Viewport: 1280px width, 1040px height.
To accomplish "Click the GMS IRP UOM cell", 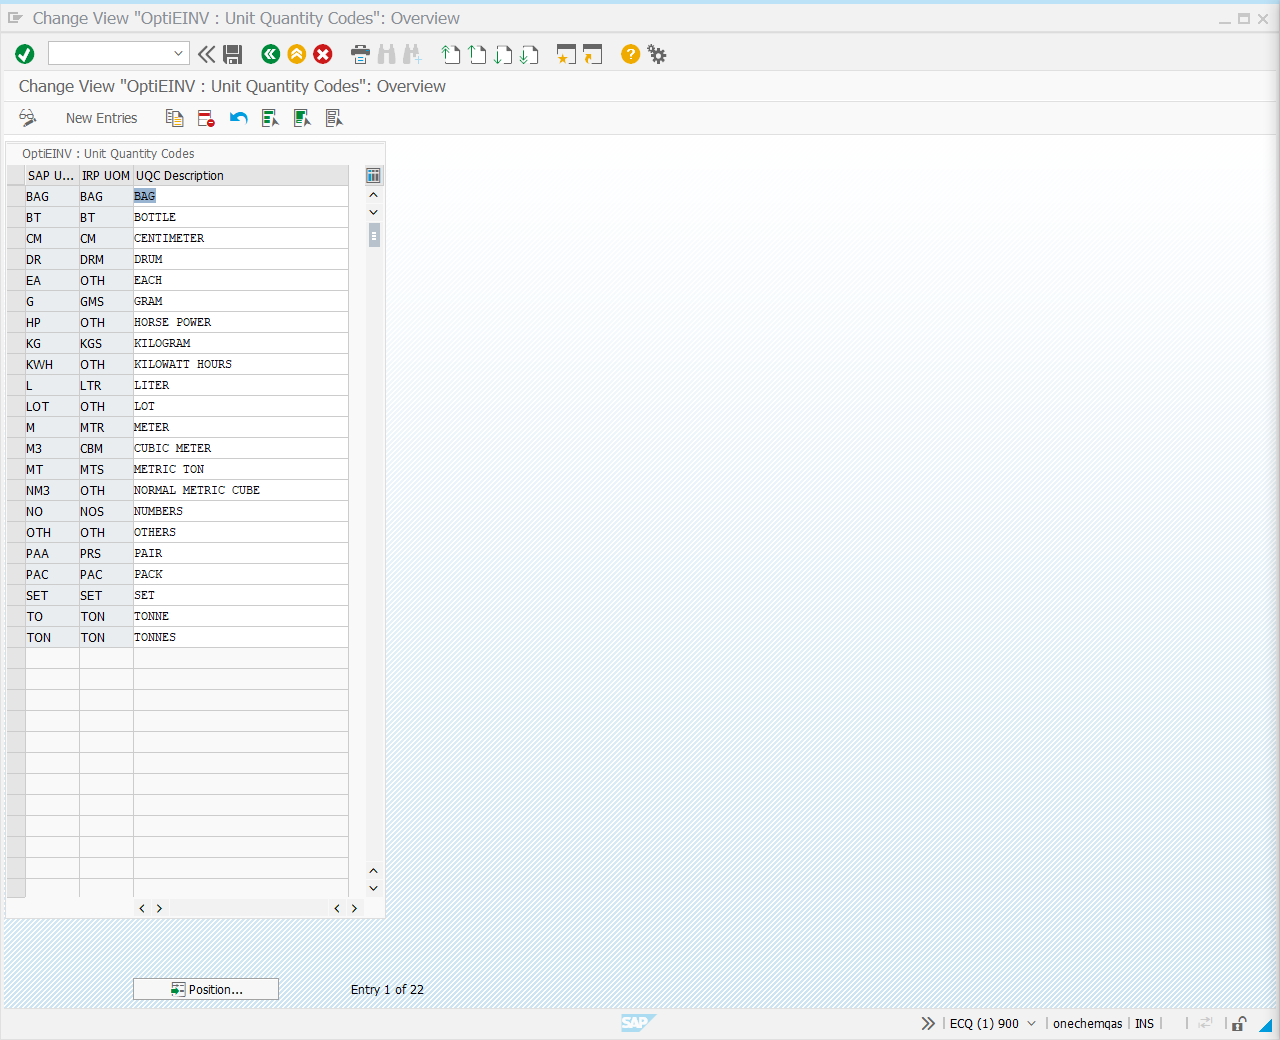I will (106, 301).
